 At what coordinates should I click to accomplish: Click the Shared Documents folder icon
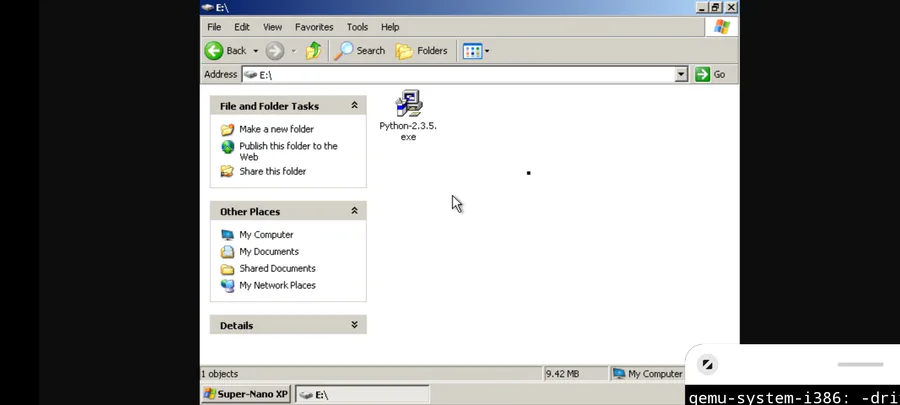click(228, 268)
